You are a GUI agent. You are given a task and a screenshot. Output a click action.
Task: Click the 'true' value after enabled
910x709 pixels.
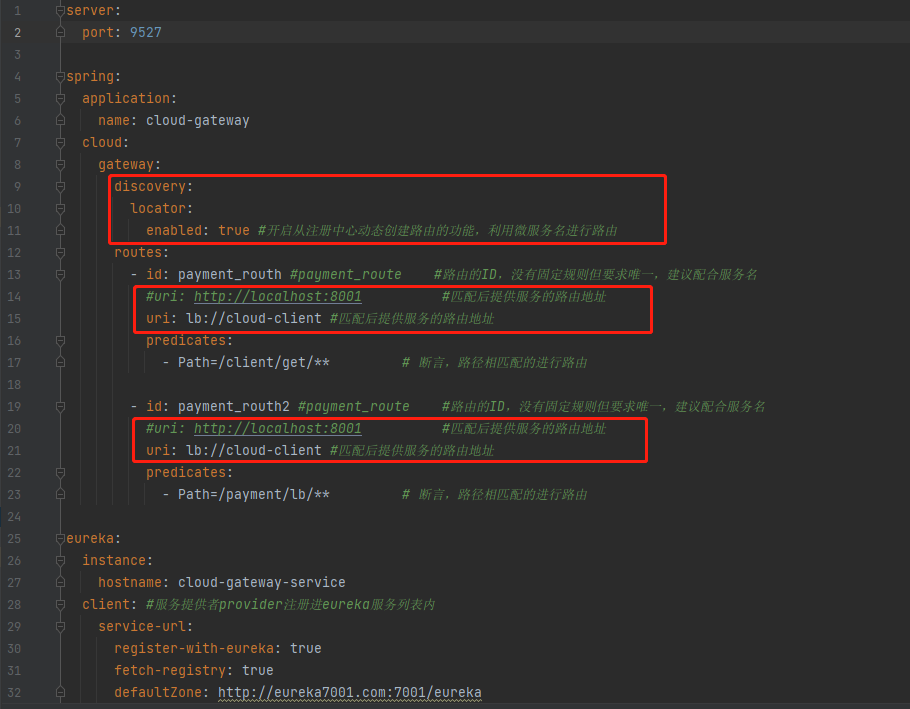234,231
